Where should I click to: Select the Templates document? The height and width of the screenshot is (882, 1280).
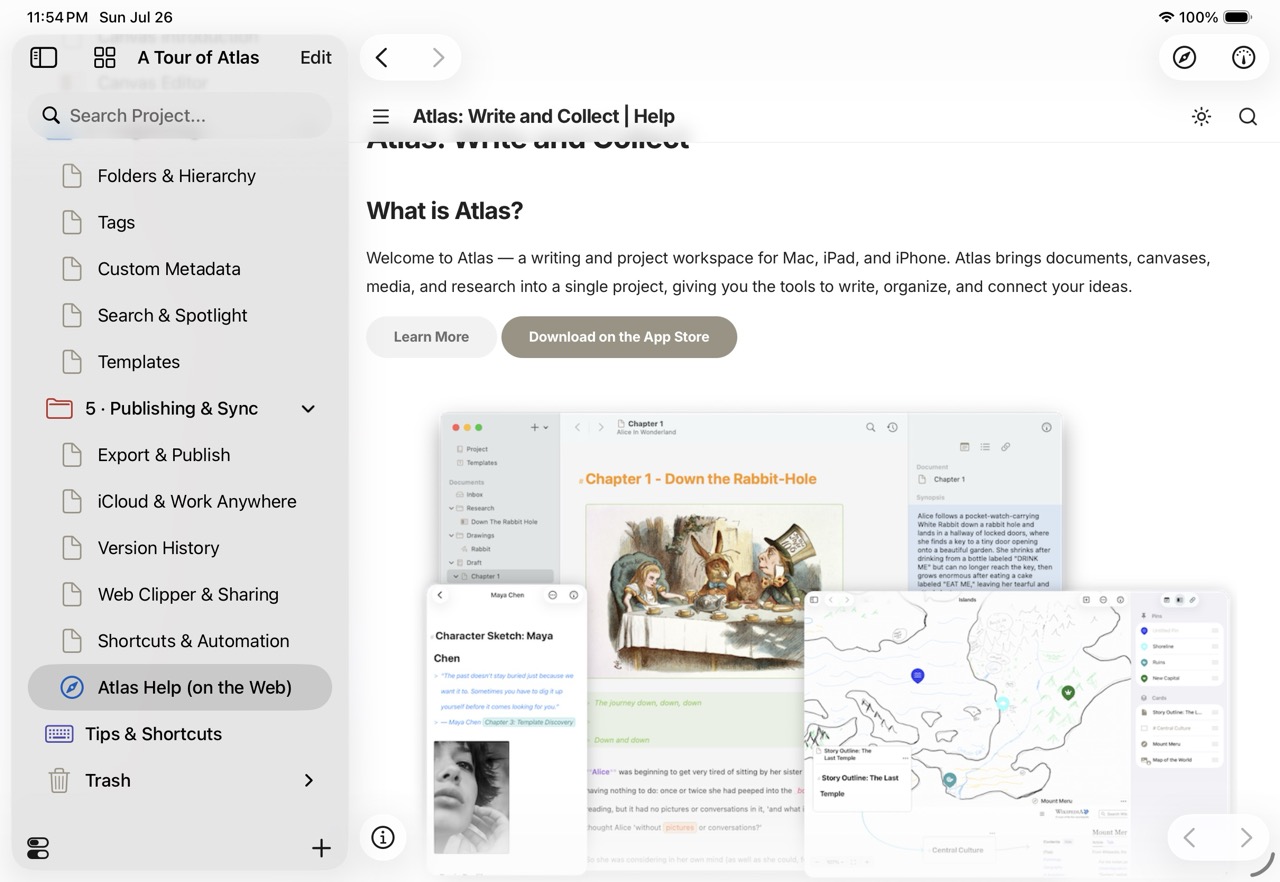180,362
